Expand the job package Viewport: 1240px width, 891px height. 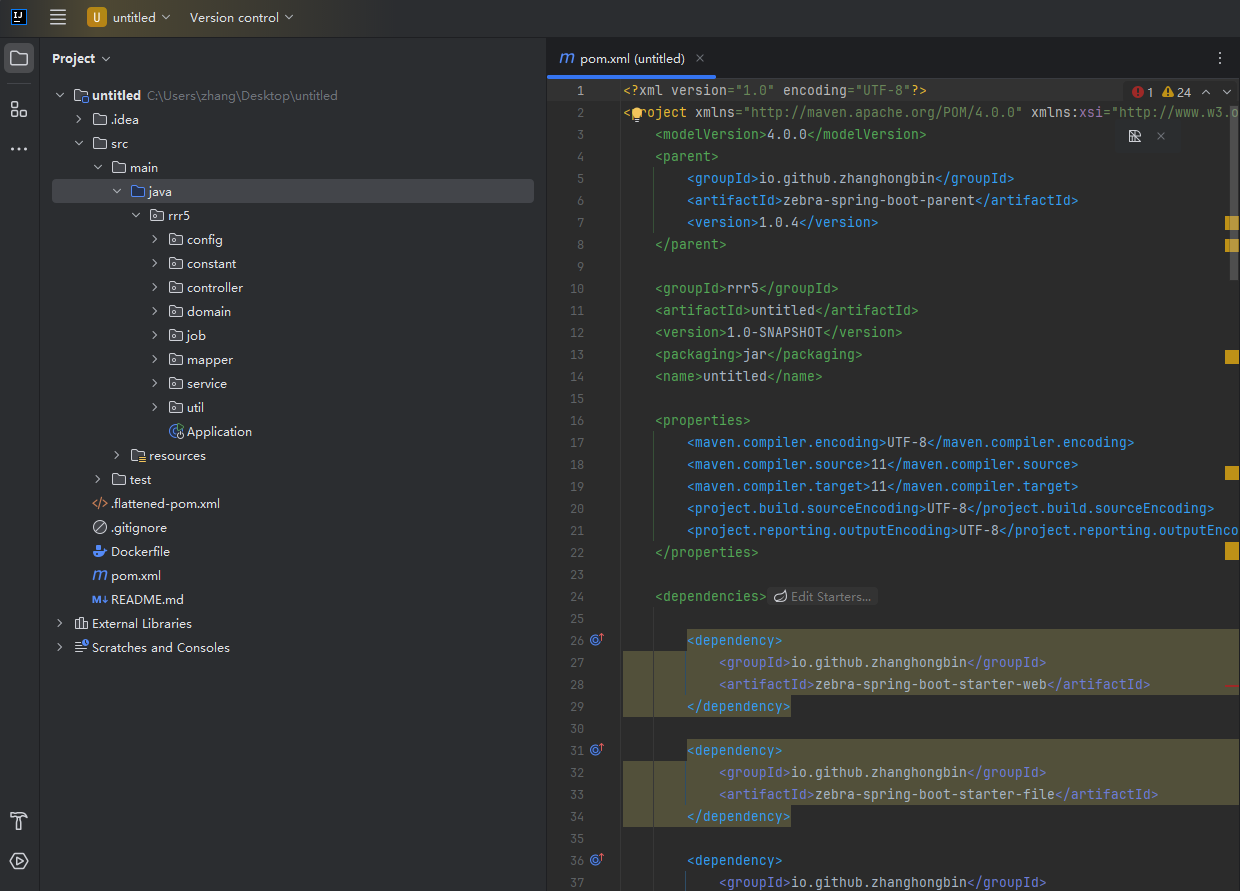[x=155, y=336]
